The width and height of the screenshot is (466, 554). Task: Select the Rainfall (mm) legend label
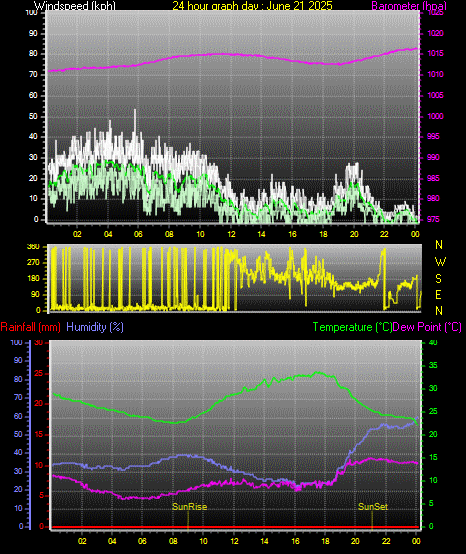pyautogui.click(x=30, y=327)
